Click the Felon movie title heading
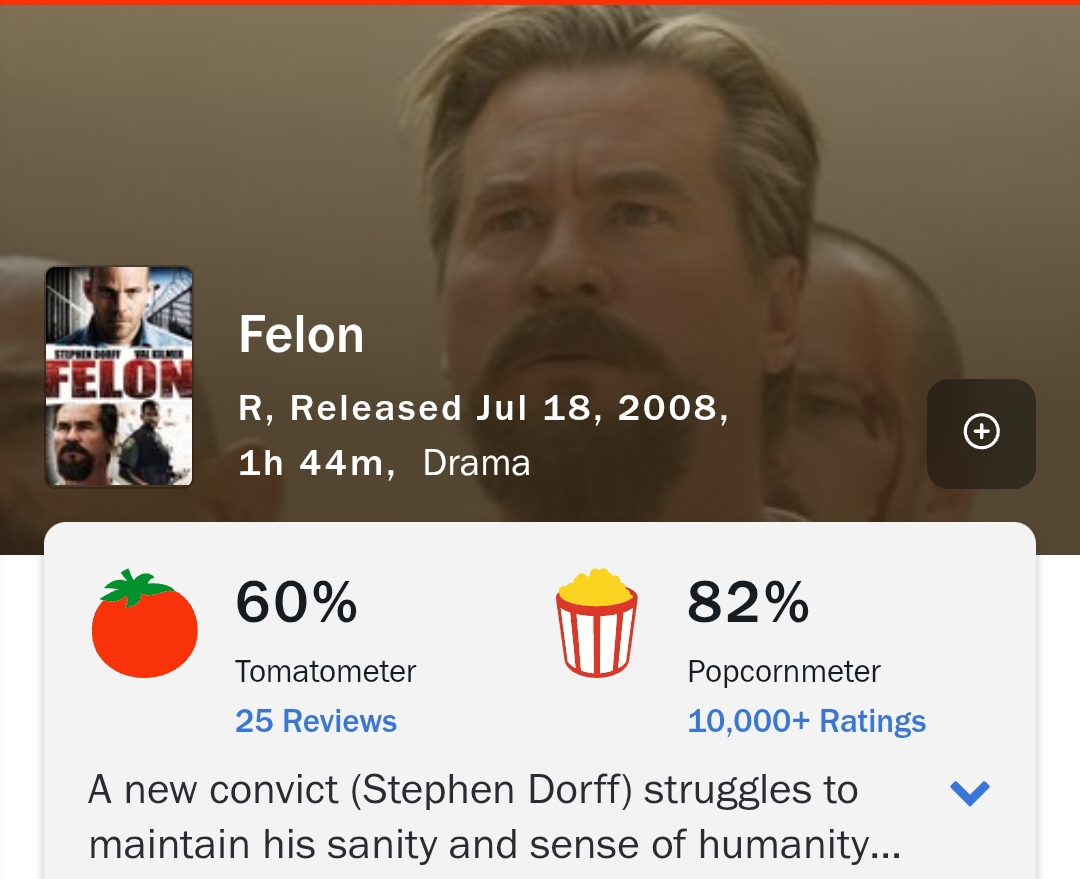 [x=301, y=335]
